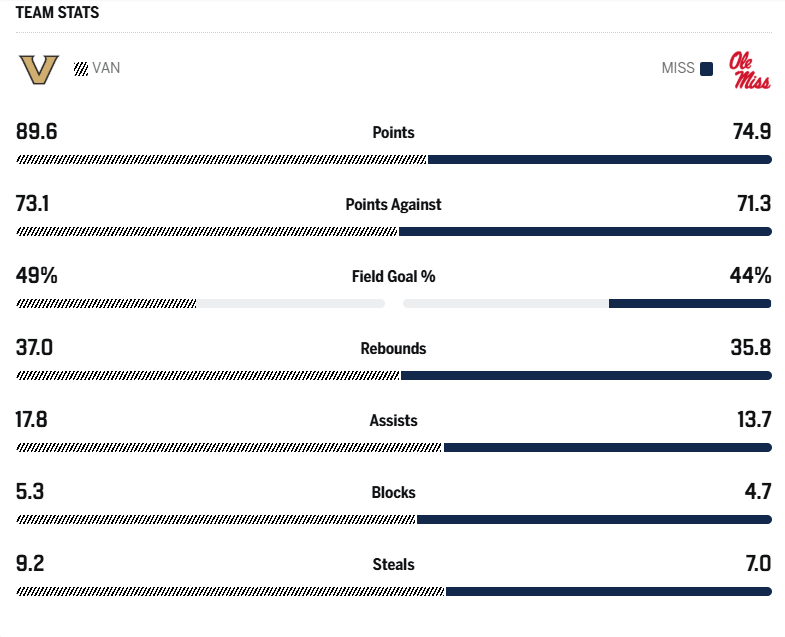Screen dimensions: 785x637
Task: Click the MISS team abbreviation
Action: tap(677, 69)
